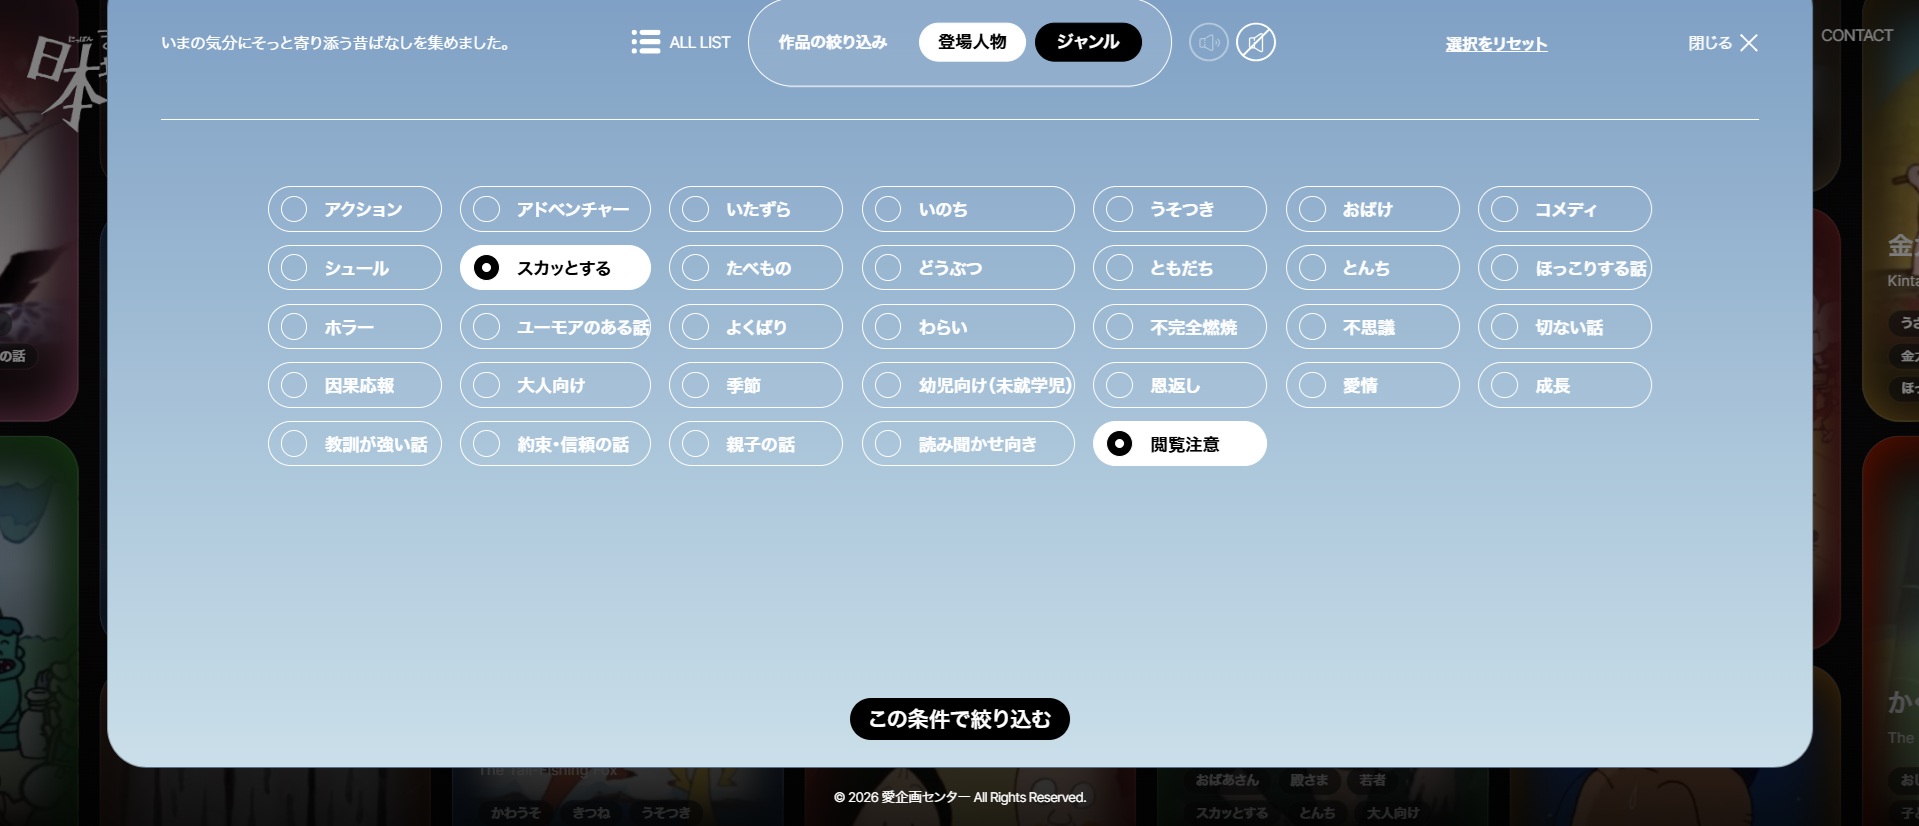Click この条件で絞り込む button
The image size is (1919, 826).
point(960,719)
